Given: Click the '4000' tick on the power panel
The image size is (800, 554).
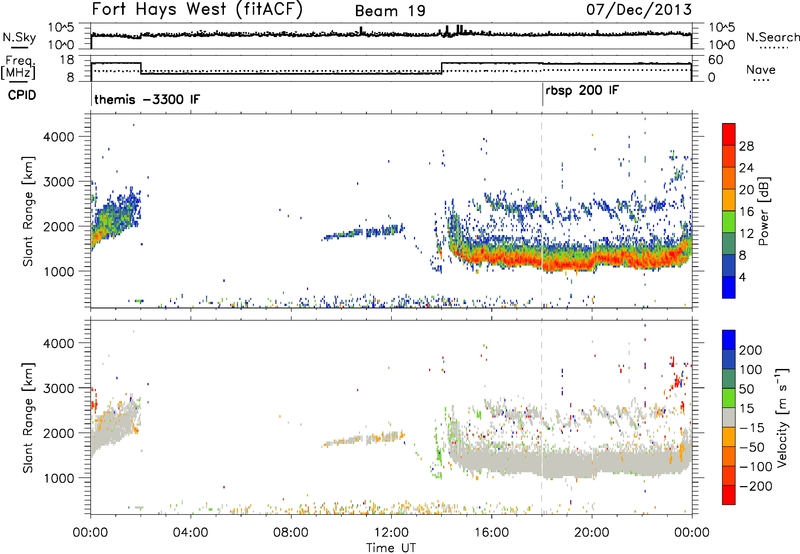Looking at the screenshot, I should [58, 137].
